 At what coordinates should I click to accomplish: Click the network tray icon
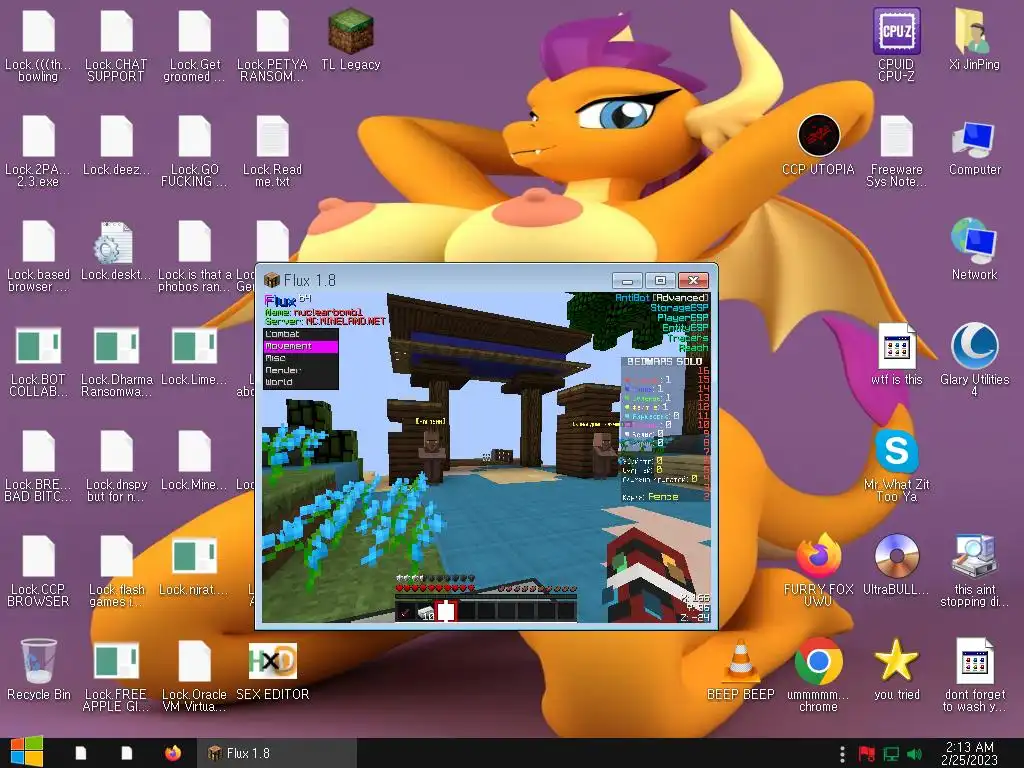(x=891, y=754)
